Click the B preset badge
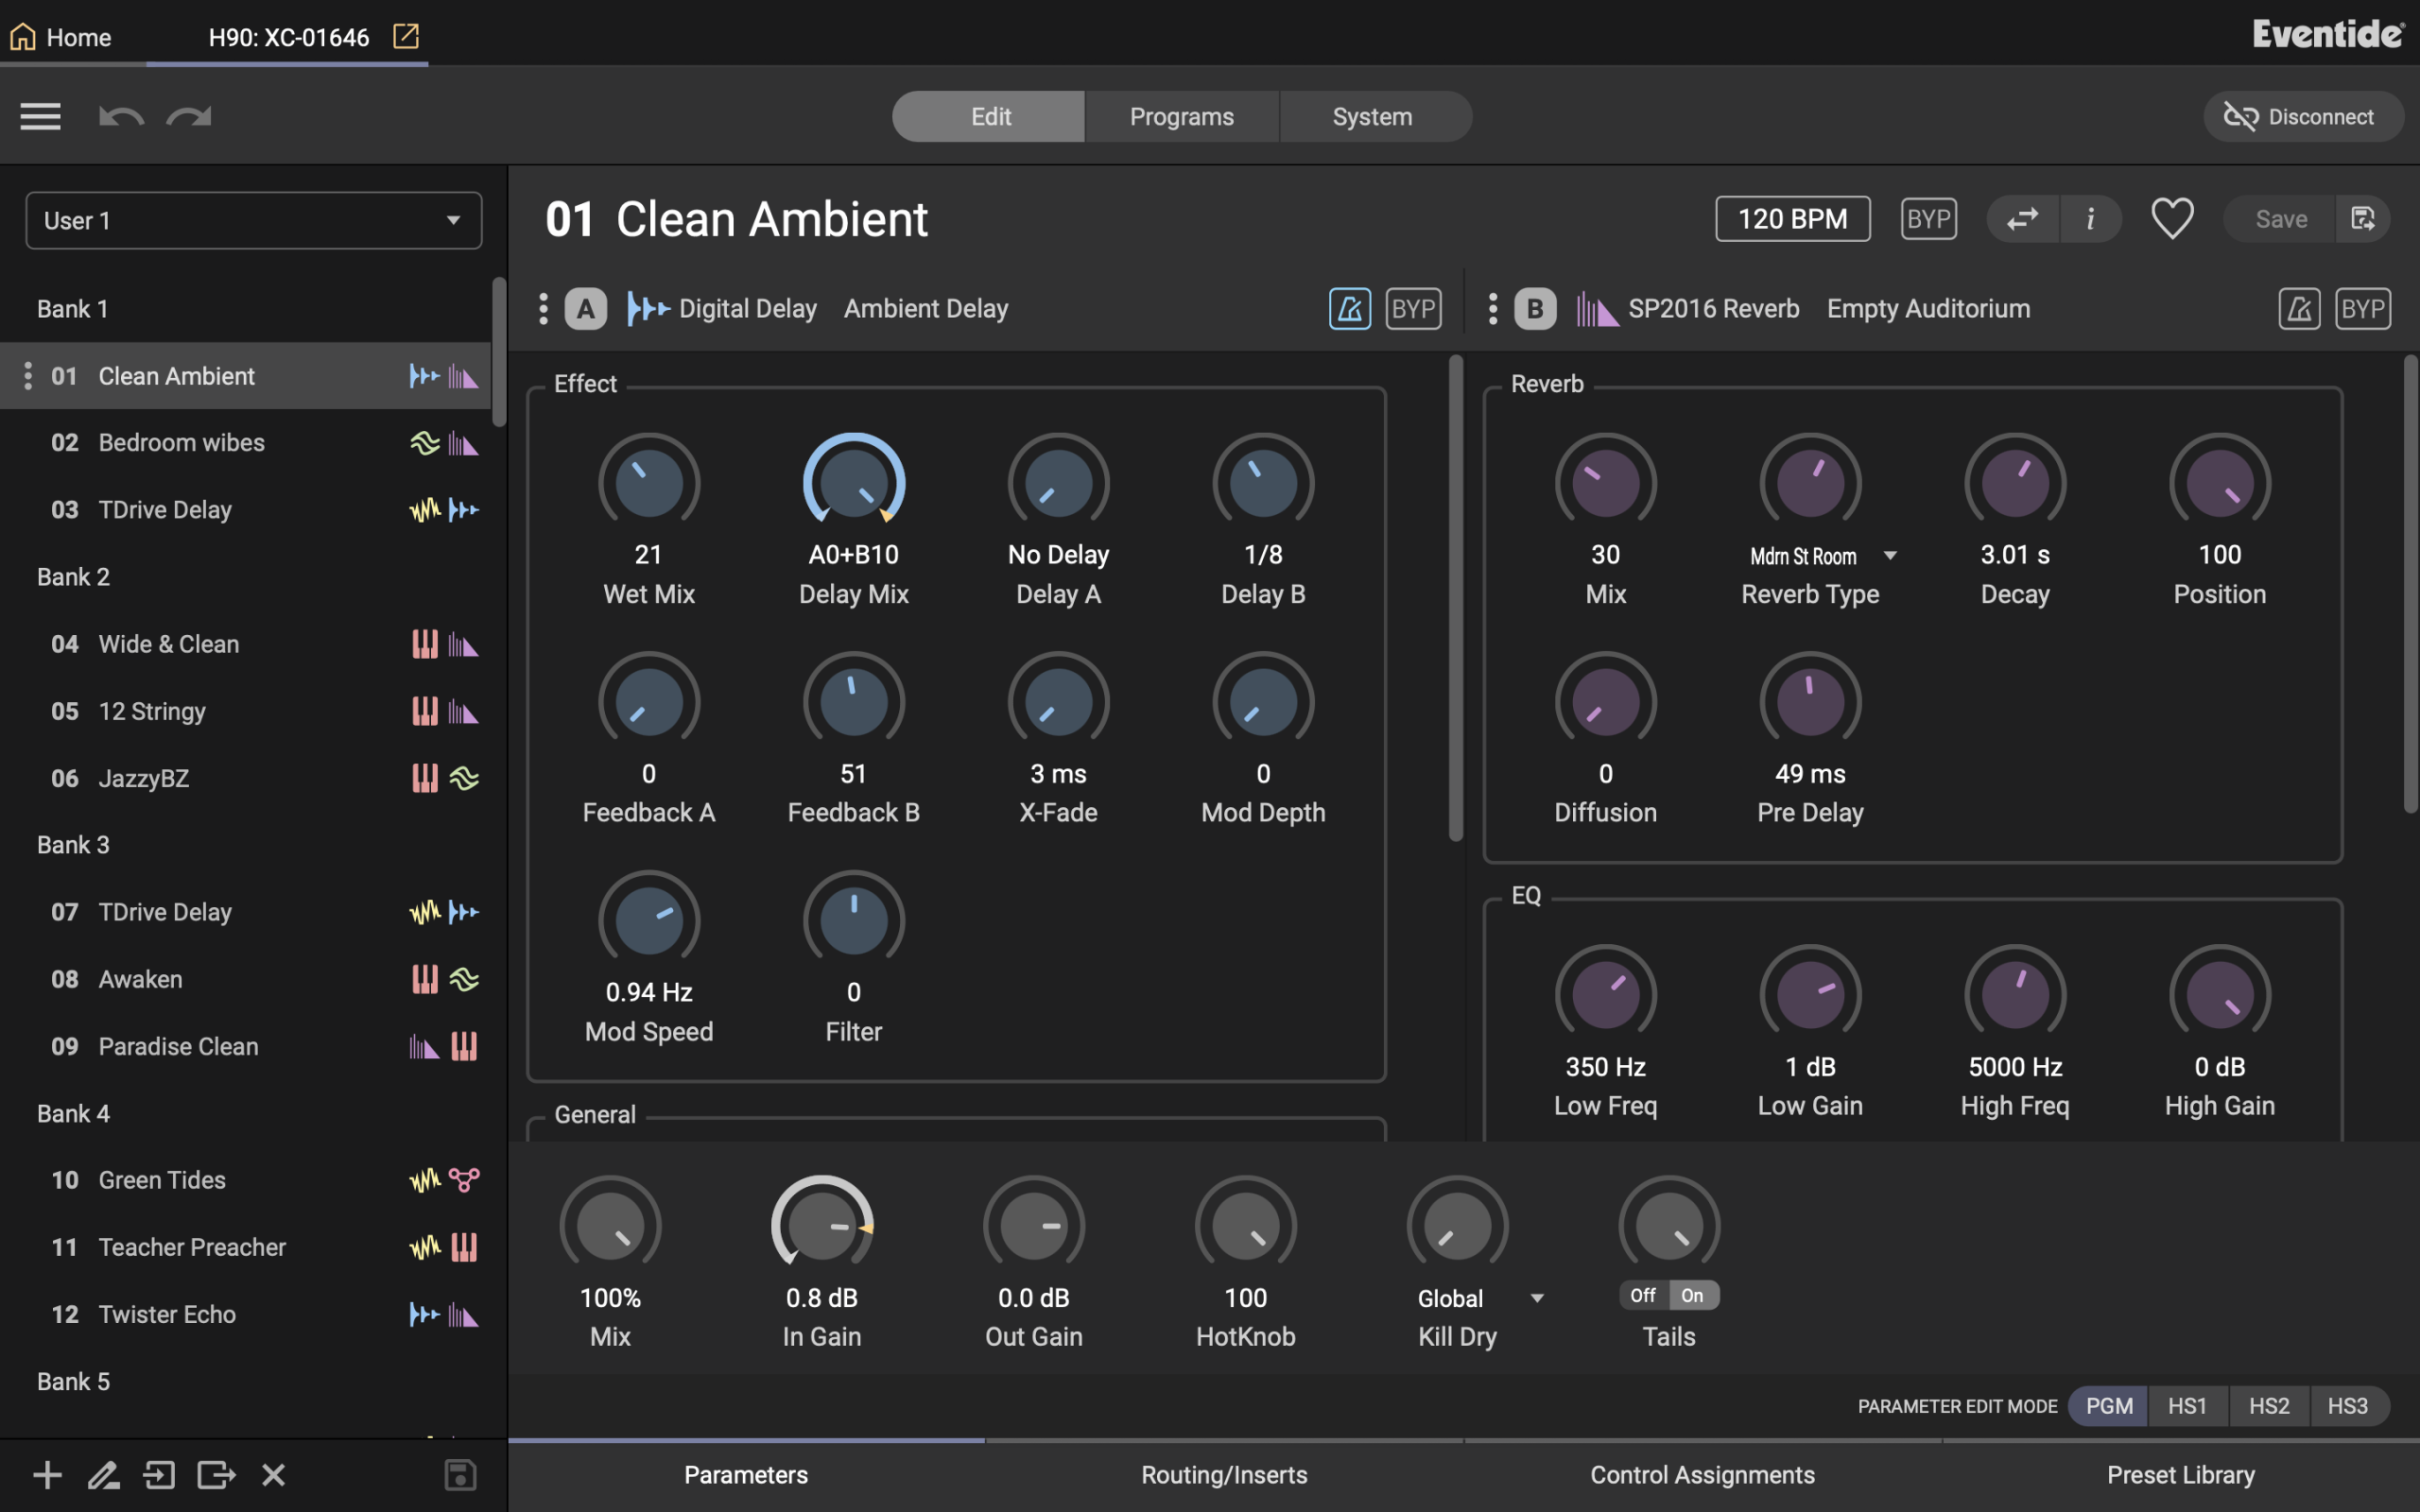Viewport: 2420px width, 1512px height. 1535,308
